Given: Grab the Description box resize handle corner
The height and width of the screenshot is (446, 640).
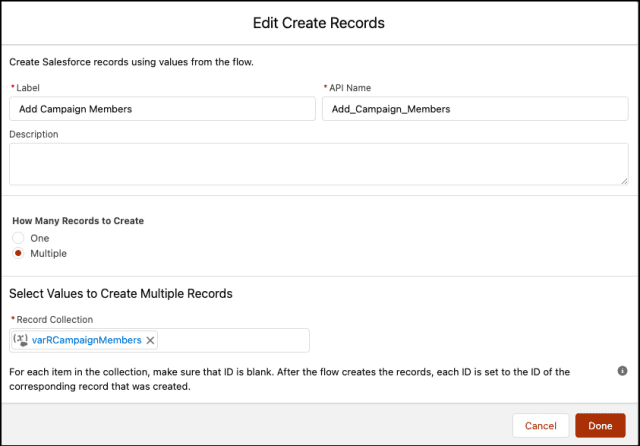Looking at the screenshot, I should click(624, 181).
